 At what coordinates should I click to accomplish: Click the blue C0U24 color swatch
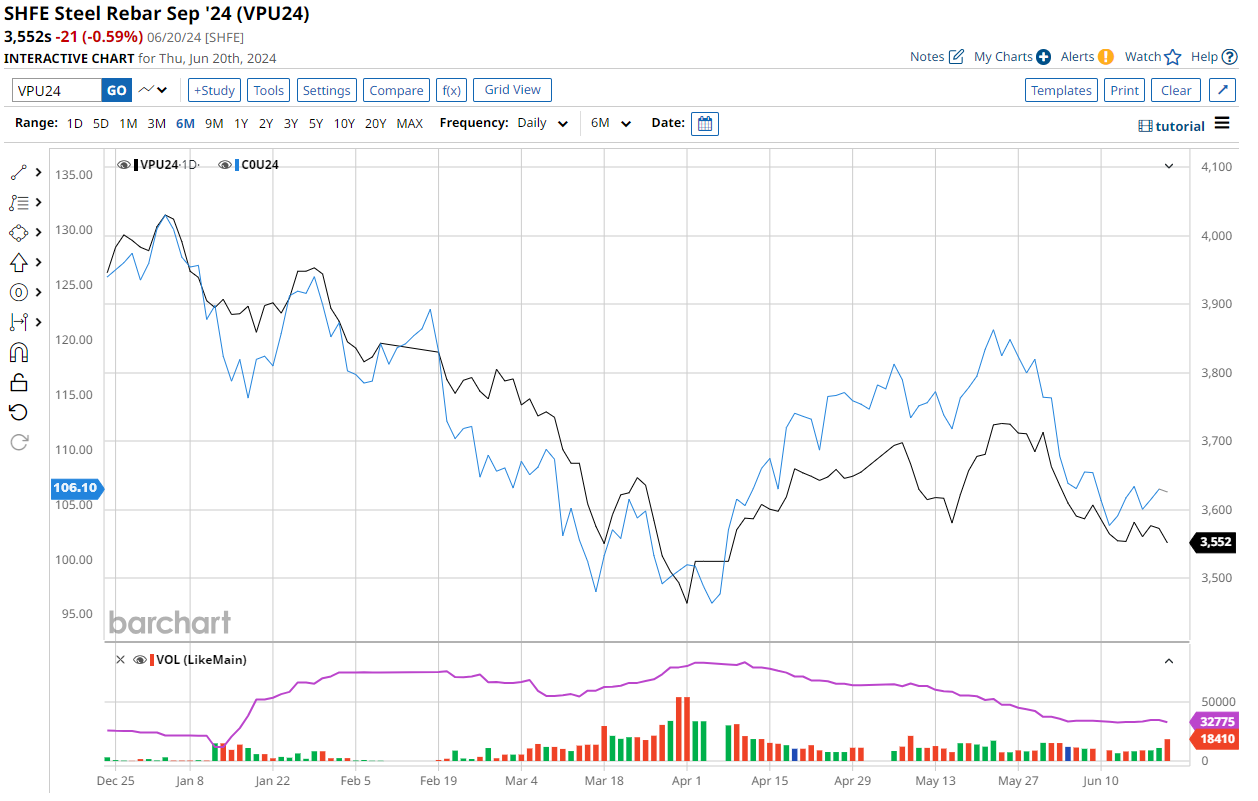click(x=237, y=165)
